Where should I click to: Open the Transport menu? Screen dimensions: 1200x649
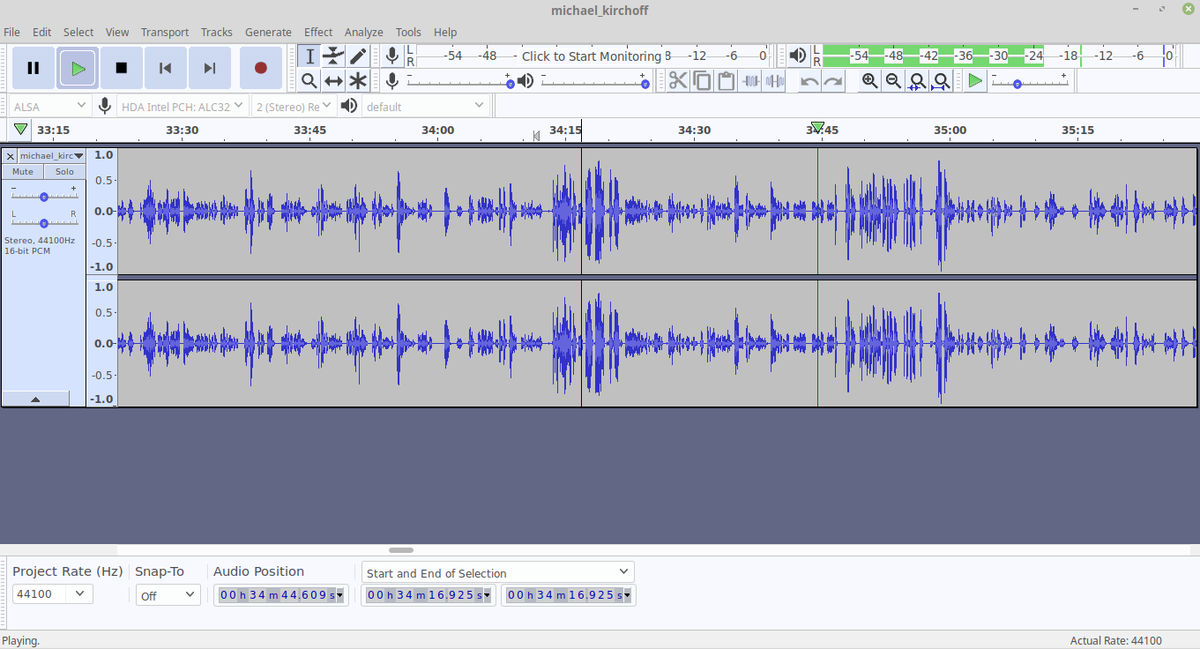pyautogui.click(x=164, y=32)
